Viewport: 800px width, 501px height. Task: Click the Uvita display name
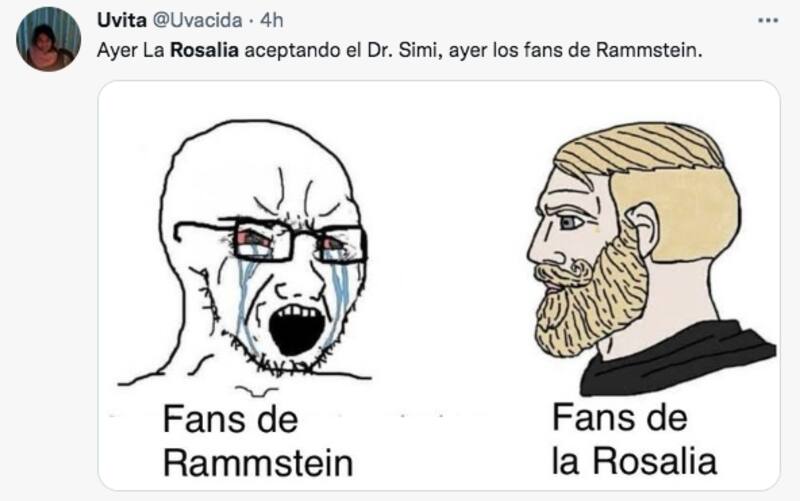pyautogui.click(x=121, y=20)
